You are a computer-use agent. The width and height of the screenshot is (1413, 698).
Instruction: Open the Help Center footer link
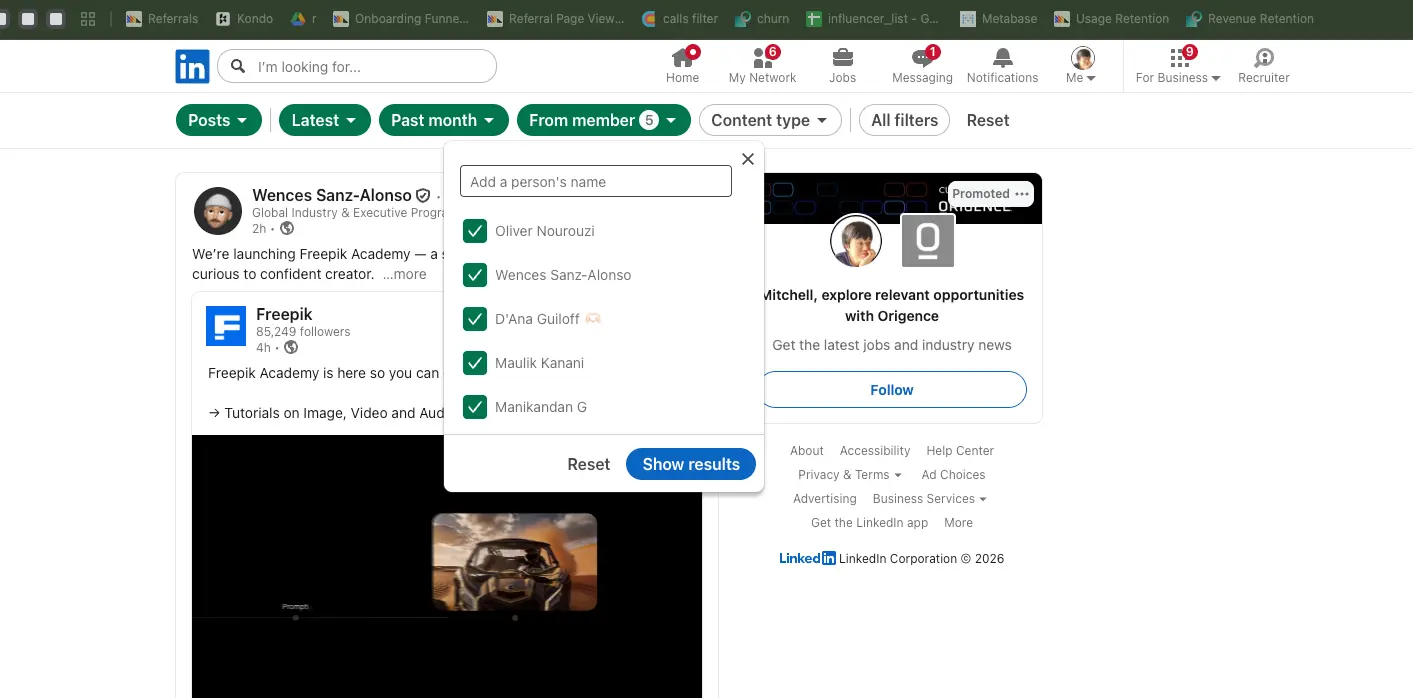click(x=960, y=451)
